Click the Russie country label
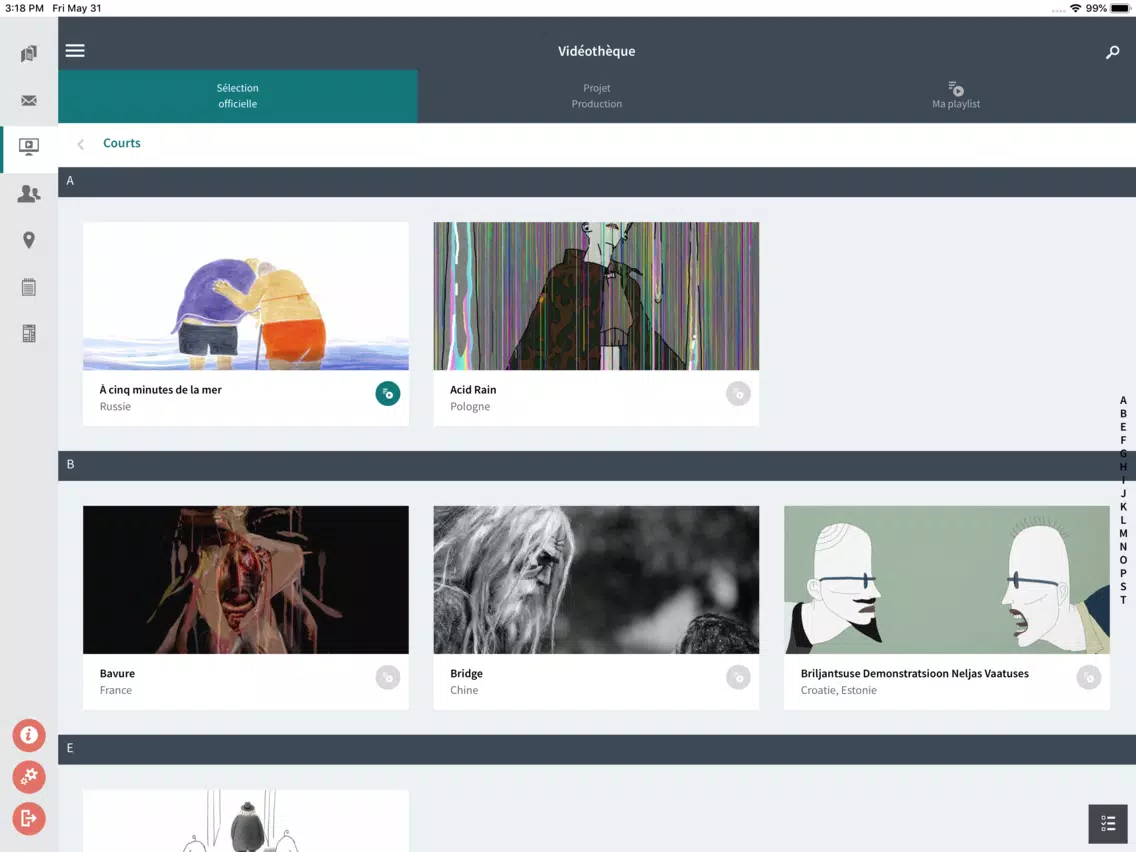 point(115,406)
